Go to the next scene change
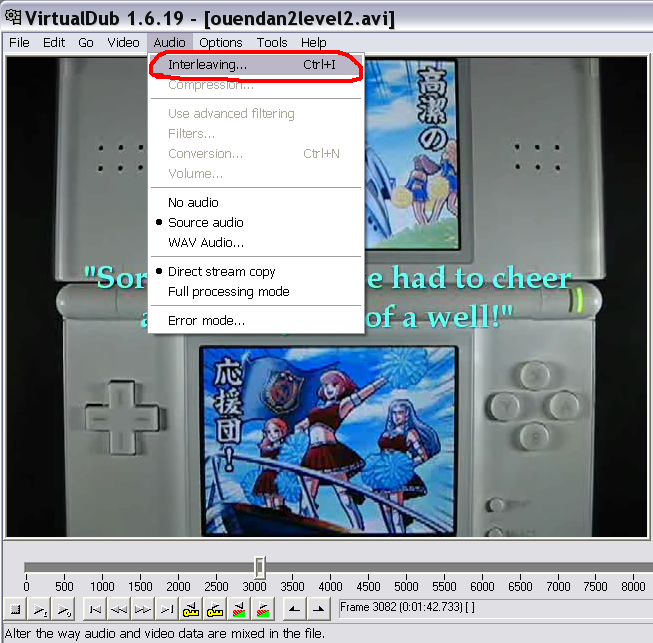This screenshot has width=653, height=643. 263,609
